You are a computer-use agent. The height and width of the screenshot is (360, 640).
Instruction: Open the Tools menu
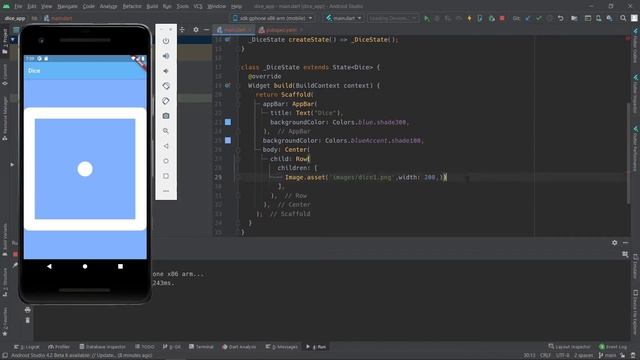coord(182,6)
